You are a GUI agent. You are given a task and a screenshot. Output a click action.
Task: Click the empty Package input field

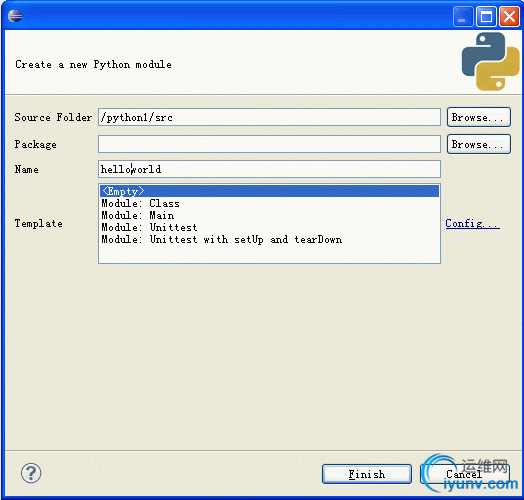[x=269, y=144]
